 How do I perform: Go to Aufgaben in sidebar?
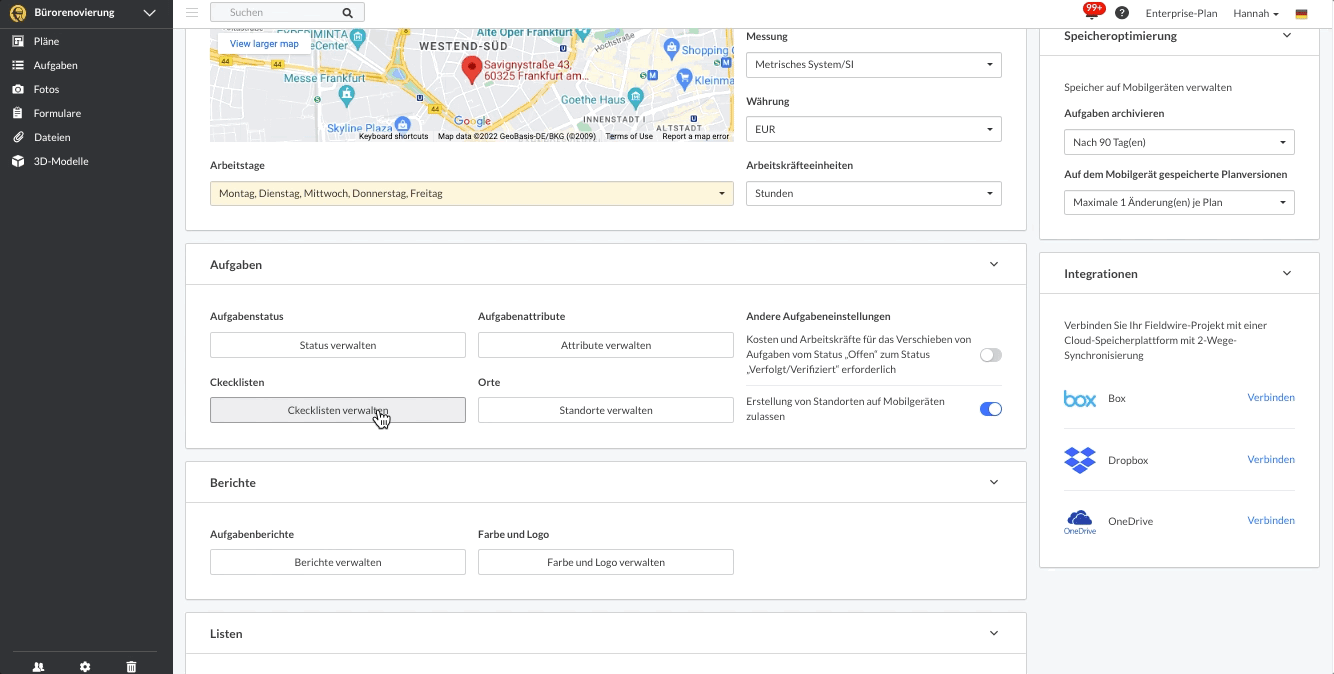[56, 65]
